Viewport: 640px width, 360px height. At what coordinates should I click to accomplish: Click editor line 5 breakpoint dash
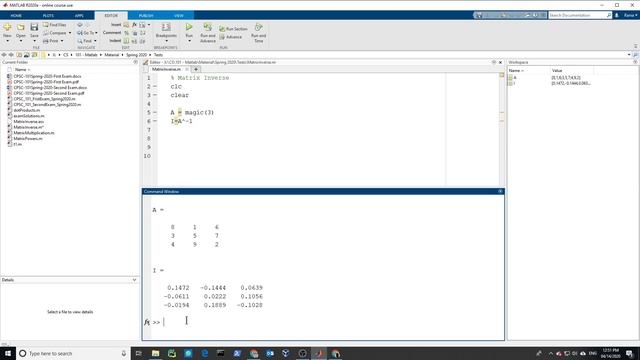pos(155,112)
